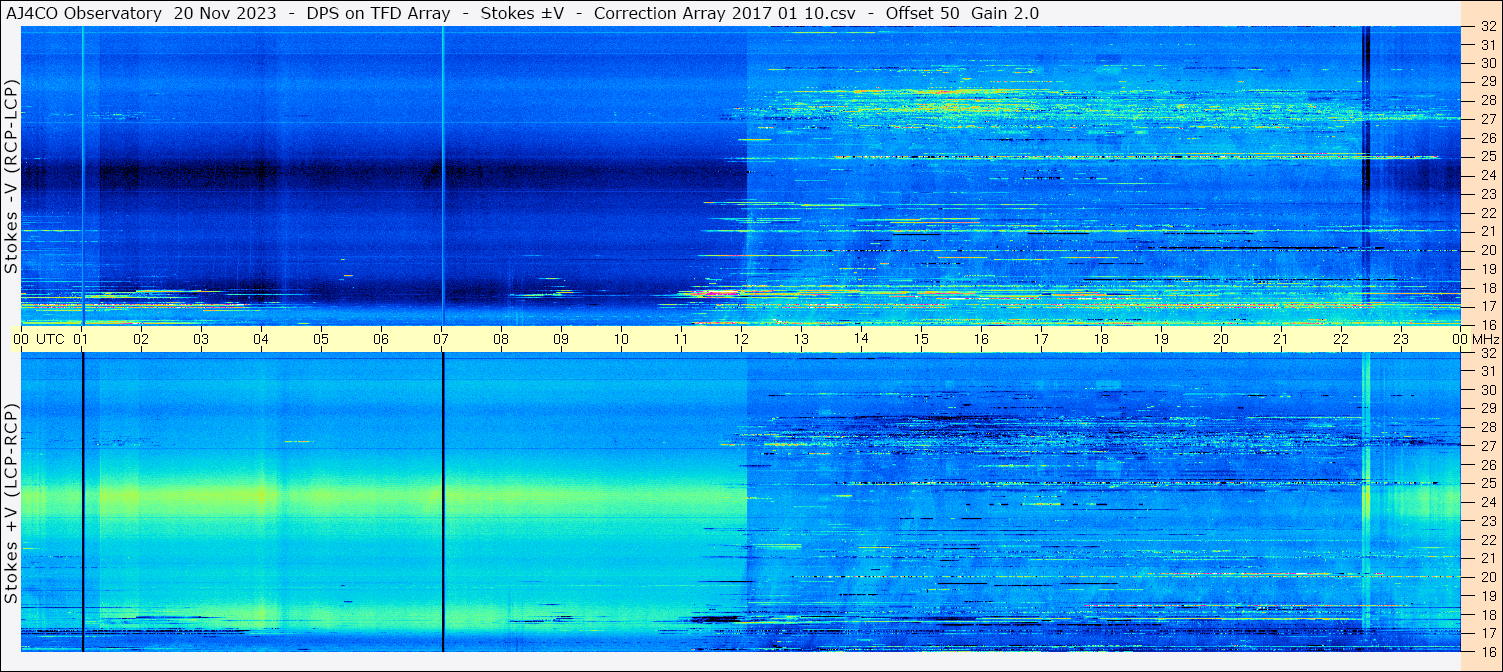Screen dimensions: 1503x672
Task: Click the 28 MHz label on lower scale
Action: (1487, 427)
